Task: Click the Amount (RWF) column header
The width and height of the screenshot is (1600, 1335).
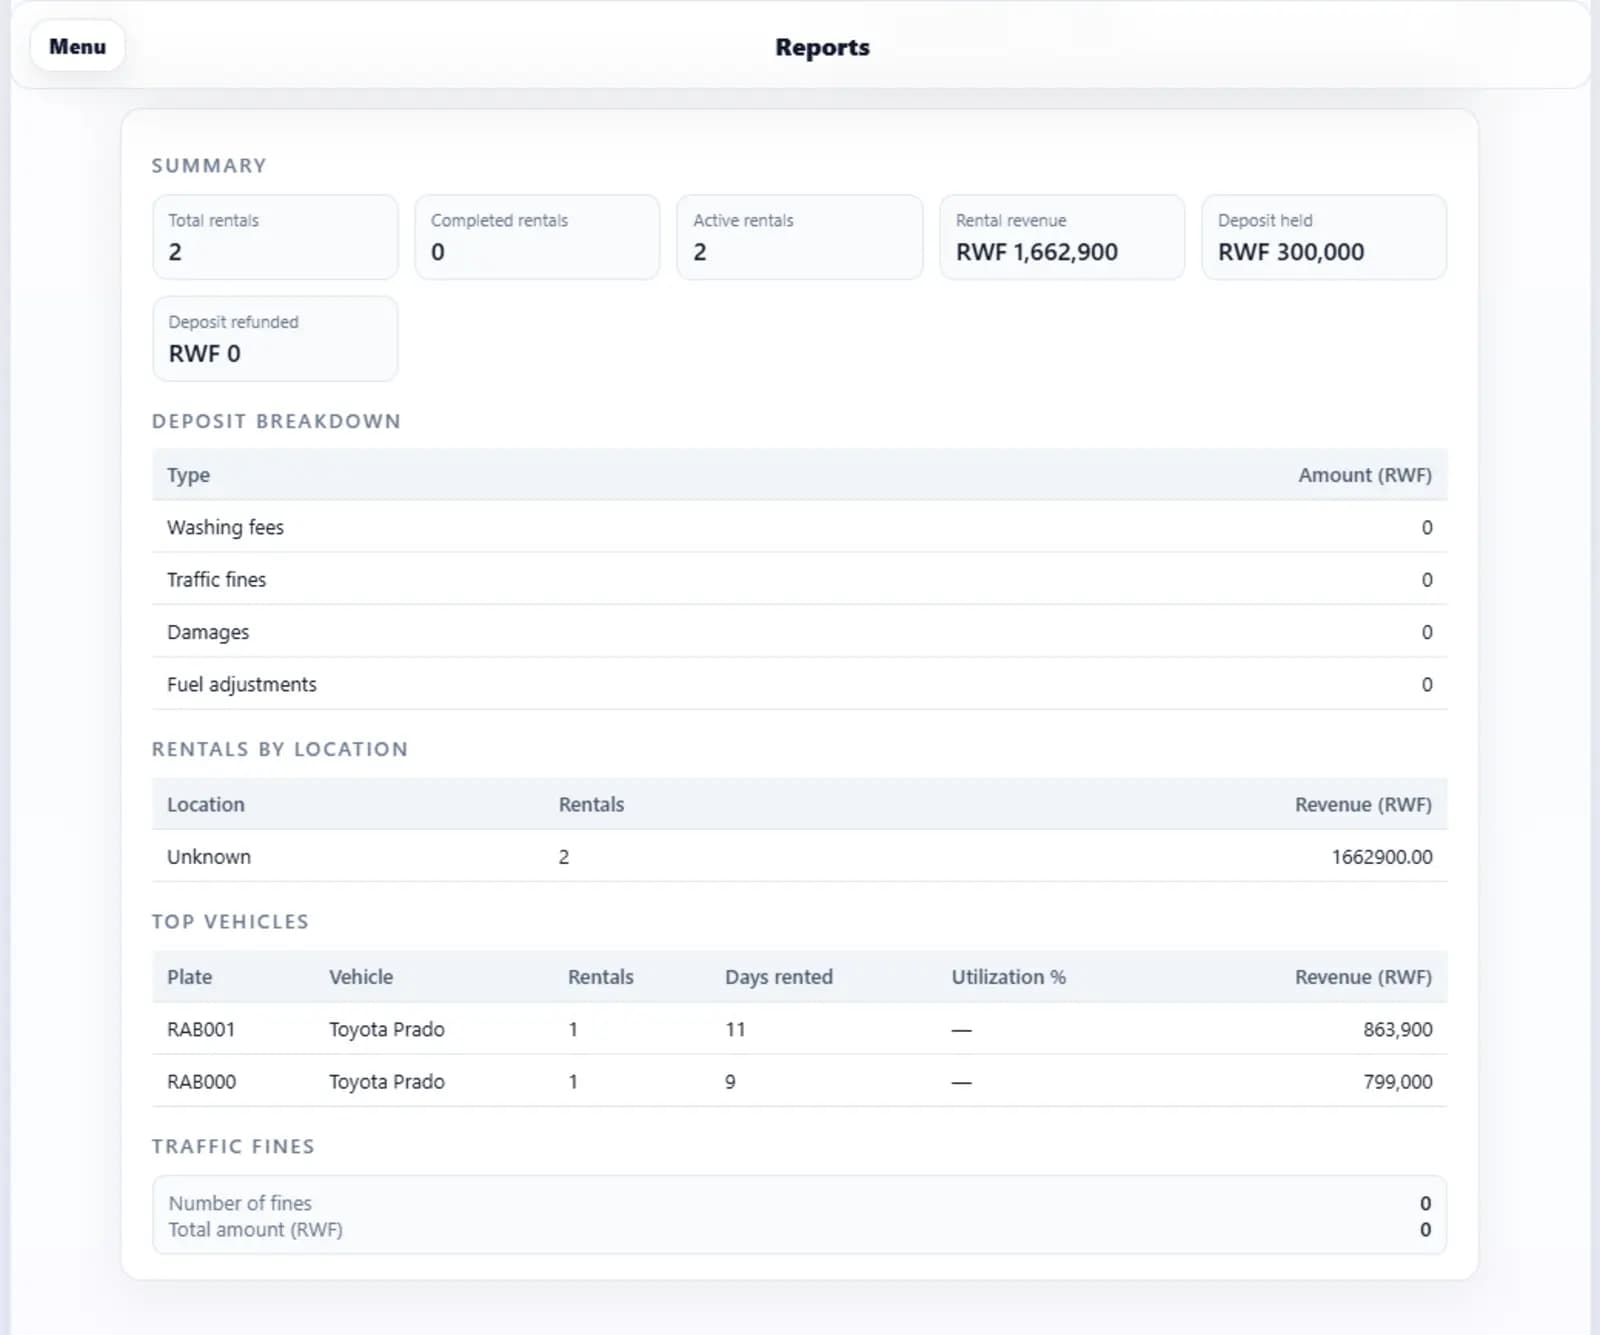Action: [x=1364, y=475]
